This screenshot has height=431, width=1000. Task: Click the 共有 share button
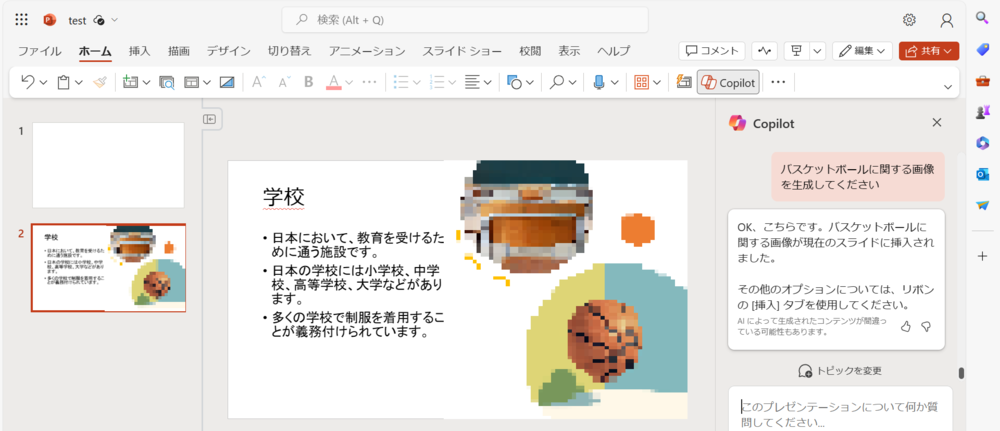click(x=929, y=51)
